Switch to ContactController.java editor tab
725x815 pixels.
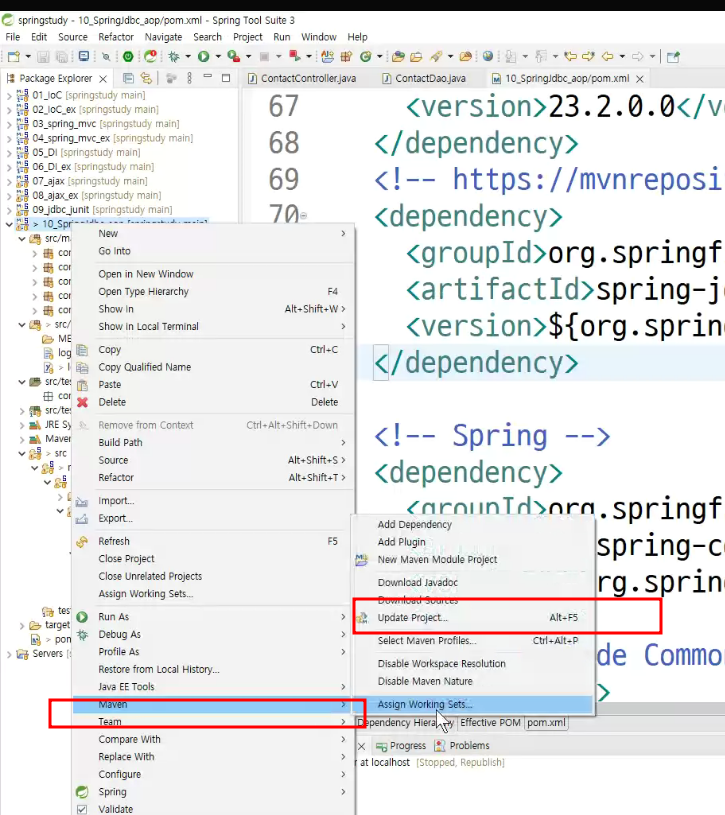[302, 78]
